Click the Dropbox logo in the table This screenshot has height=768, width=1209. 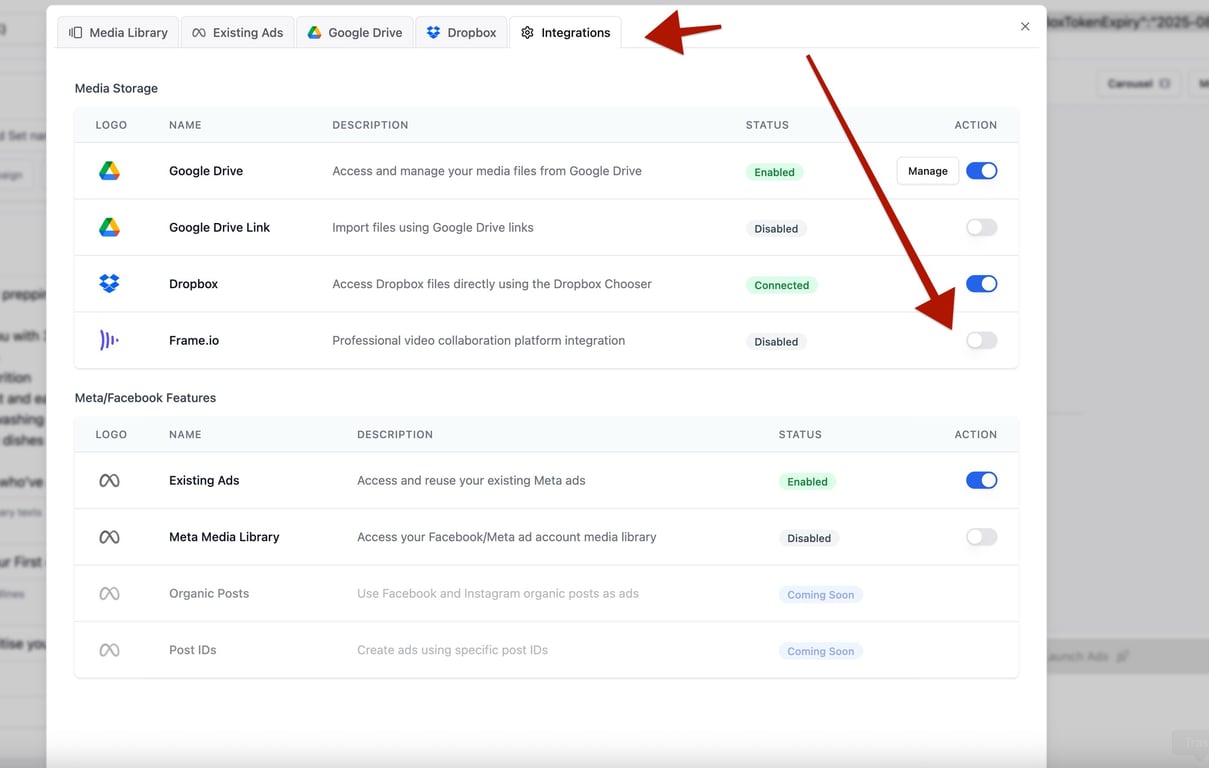pos(110,284)
